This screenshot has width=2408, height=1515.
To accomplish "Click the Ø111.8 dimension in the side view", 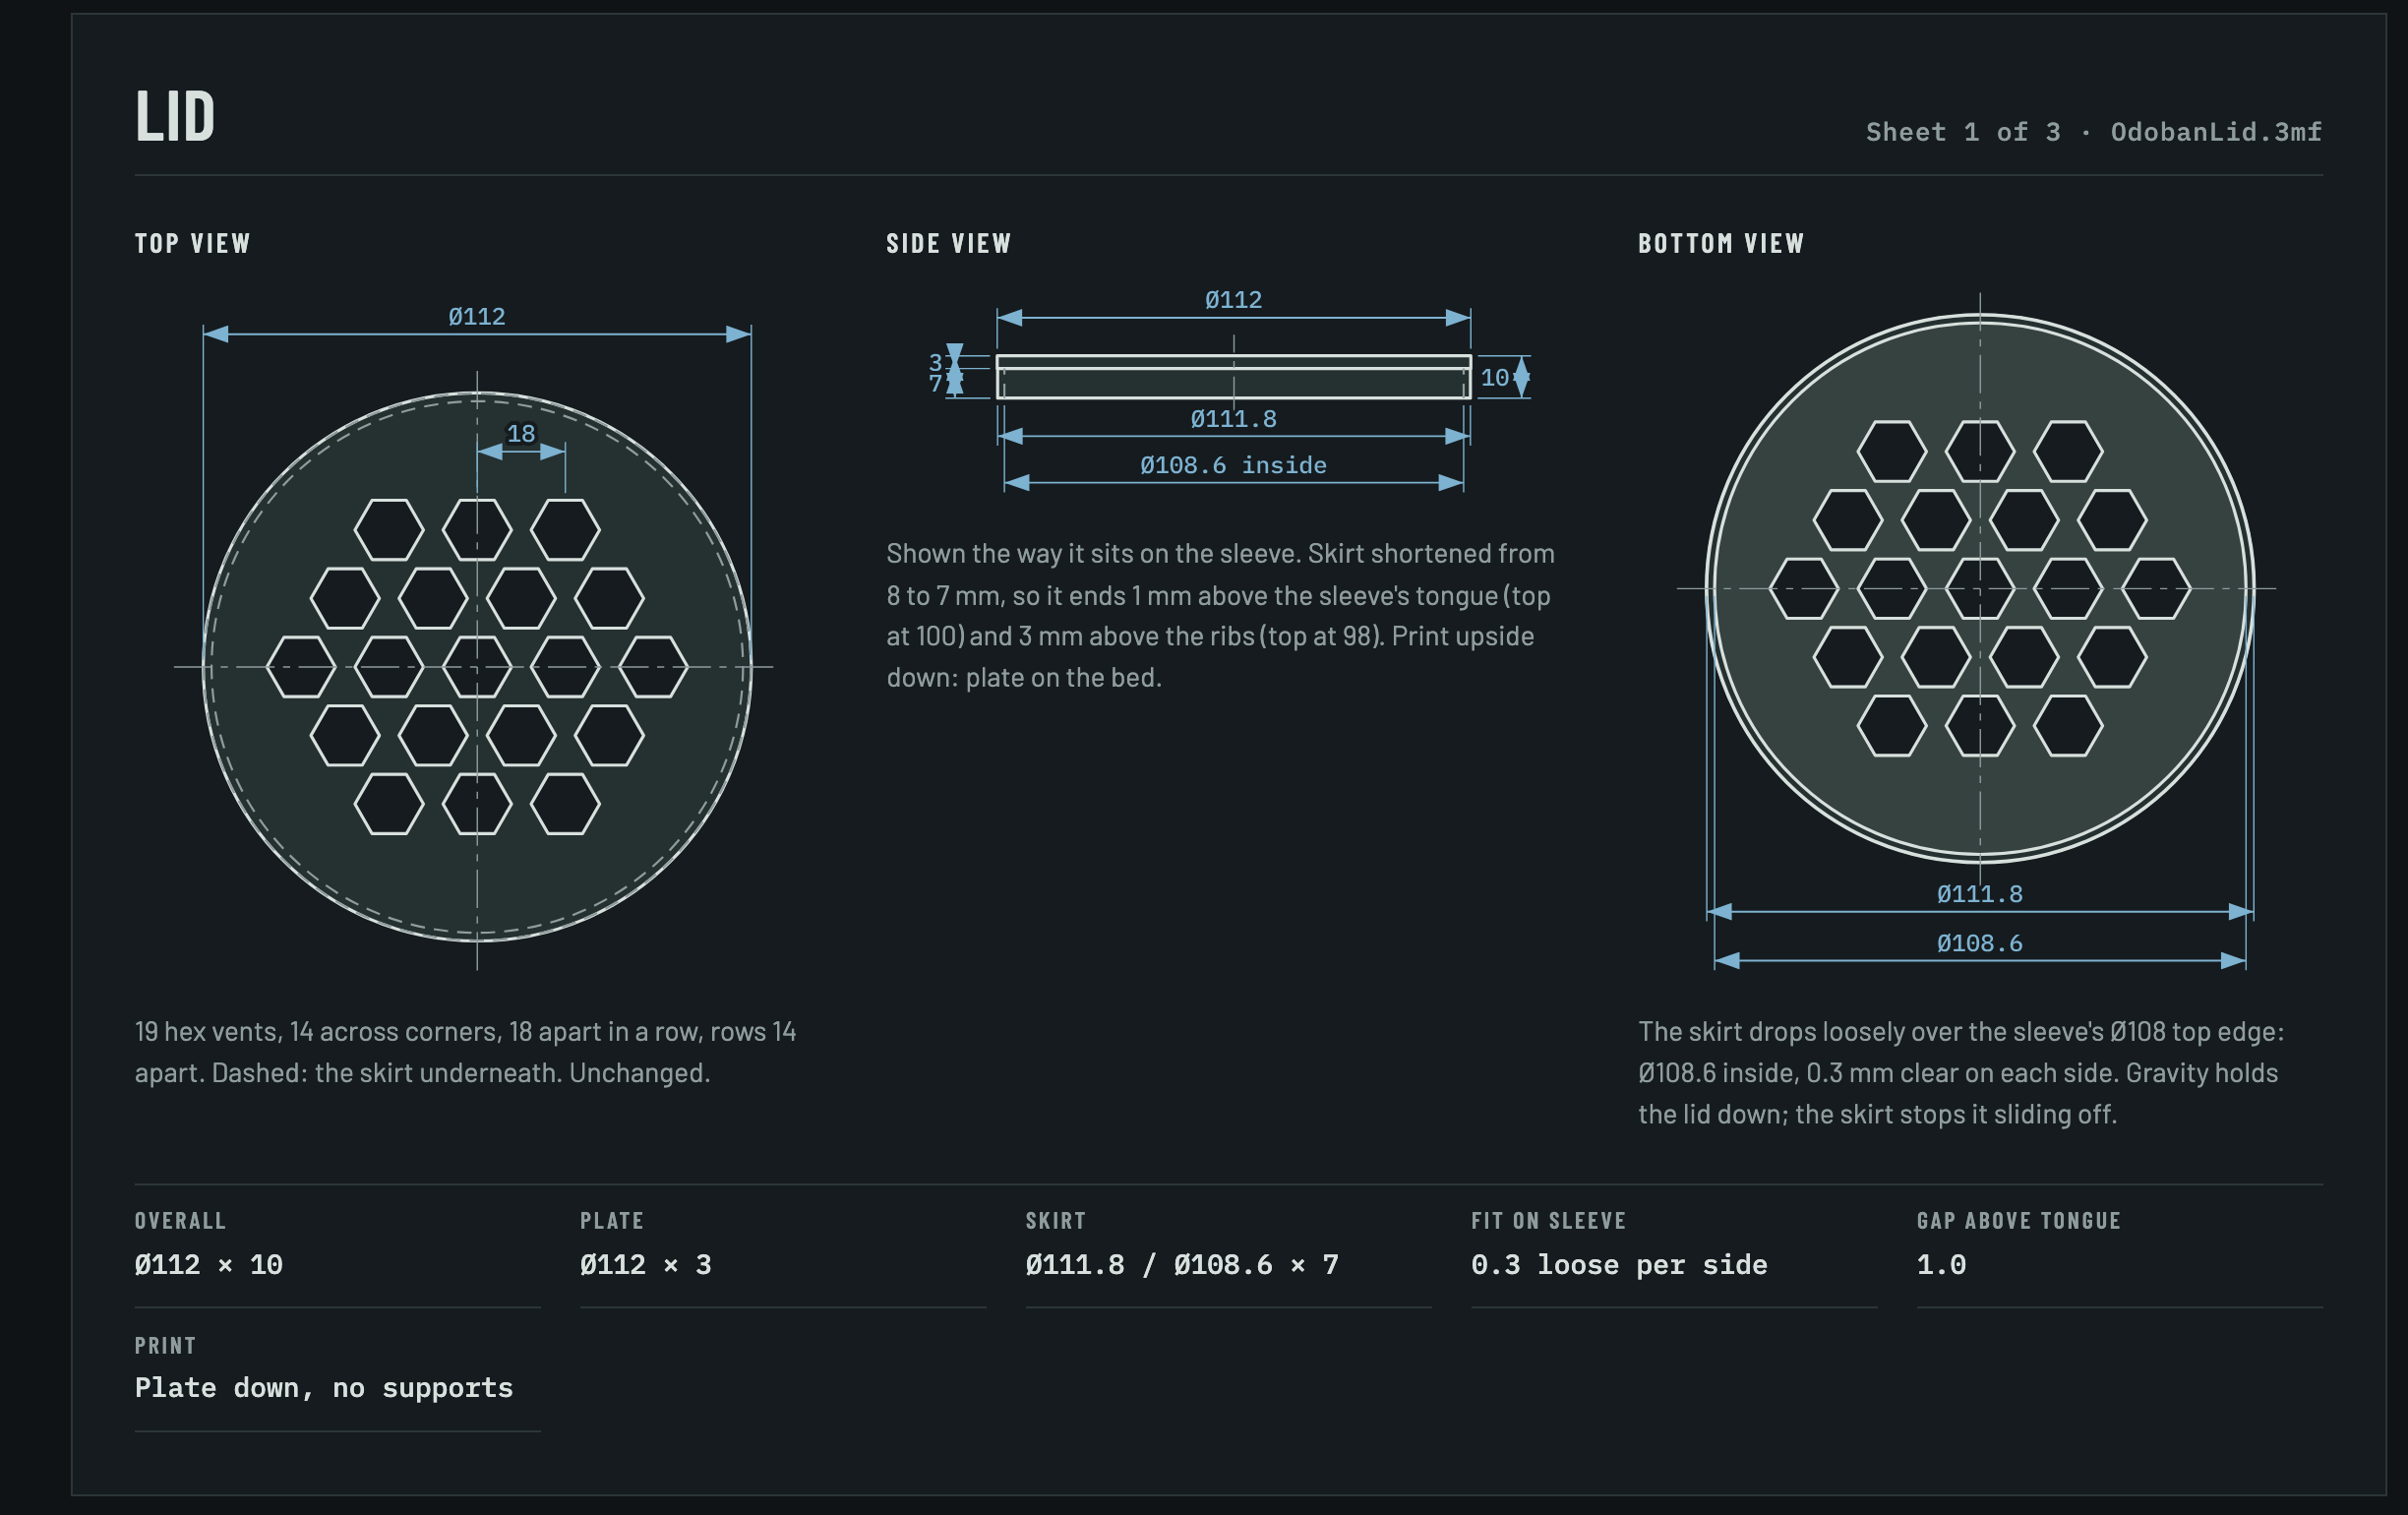I will (x=1233, y=419).
